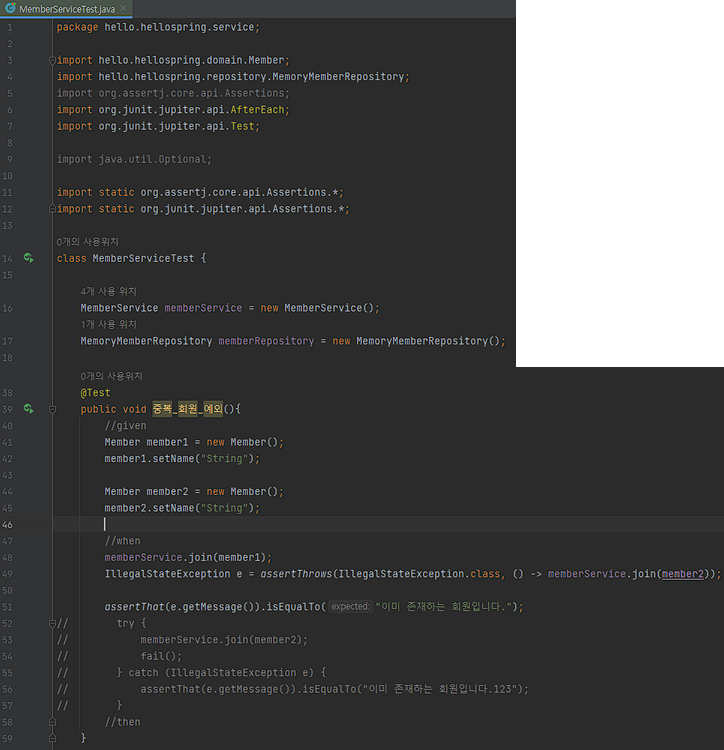Click the memberService.join(member1) statement
Viewport: 724px width, 750px height.
coord(188,557)
